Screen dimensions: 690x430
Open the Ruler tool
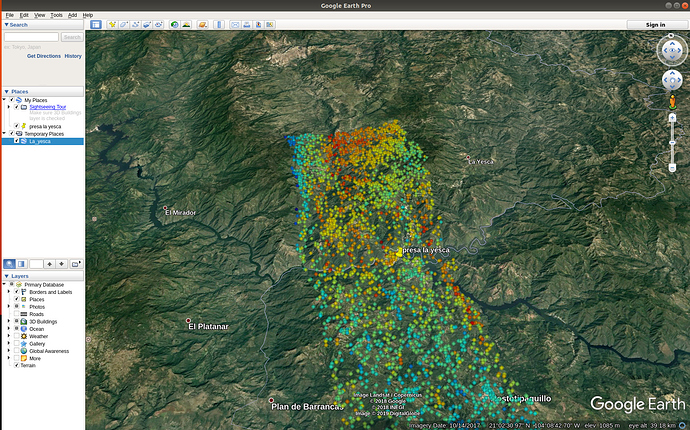(219, 25)
